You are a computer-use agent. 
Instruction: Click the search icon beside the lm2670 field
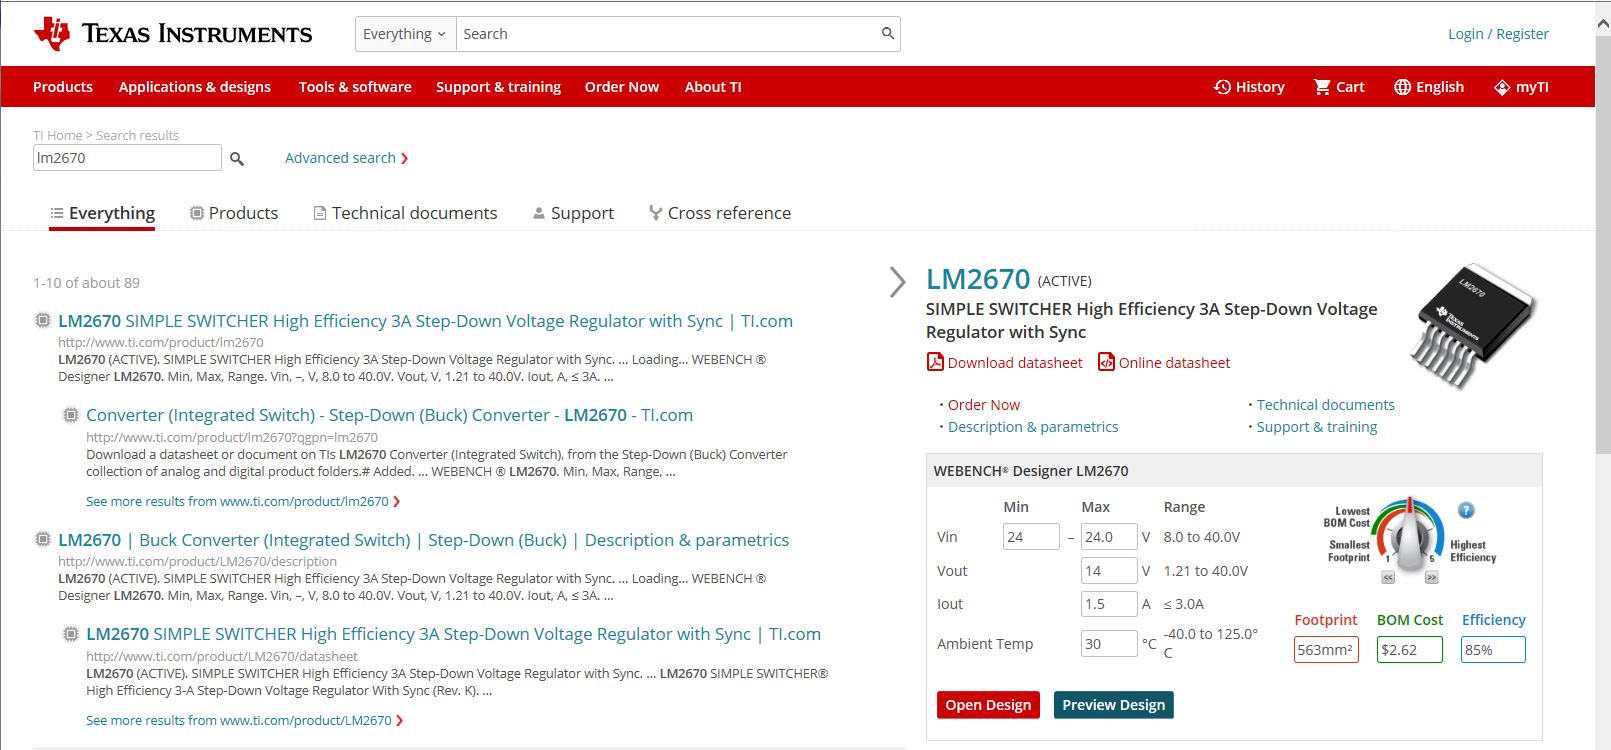coord(237,158)
